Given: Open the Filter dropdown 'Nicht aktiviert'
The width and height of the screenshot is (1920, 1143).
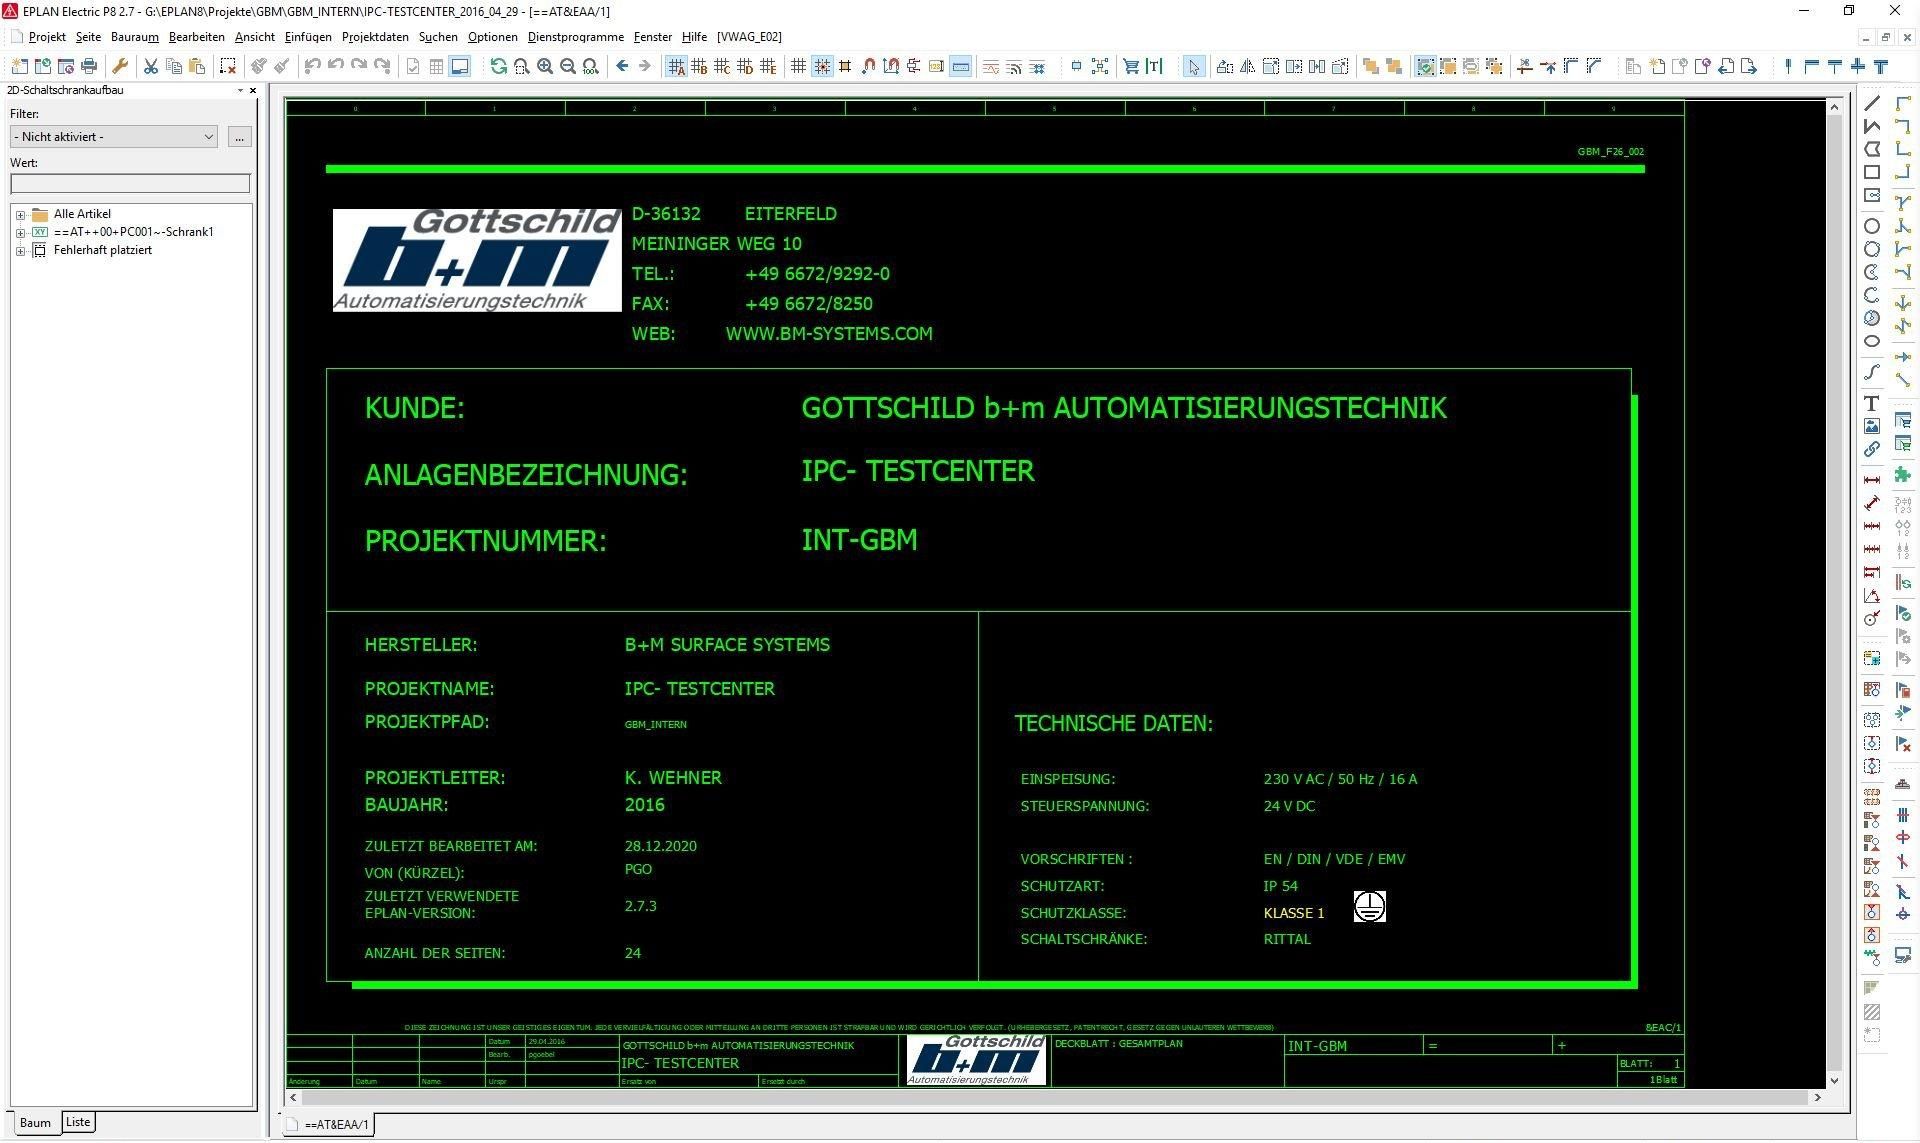Looking at the screenshot, I should click(113, 137).
